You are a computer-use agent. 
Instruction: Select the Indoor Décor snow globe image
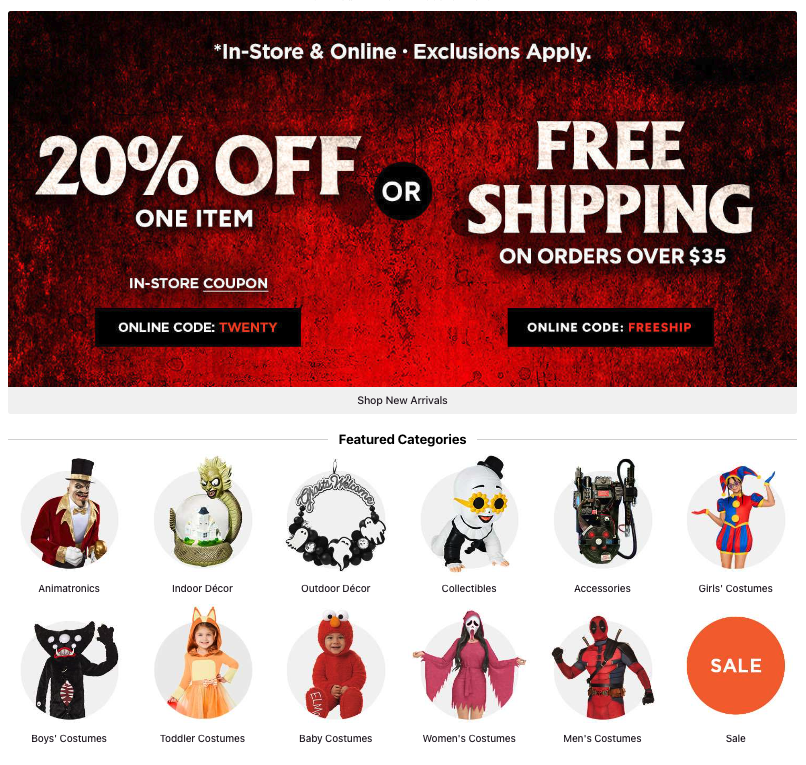[203, 513]
